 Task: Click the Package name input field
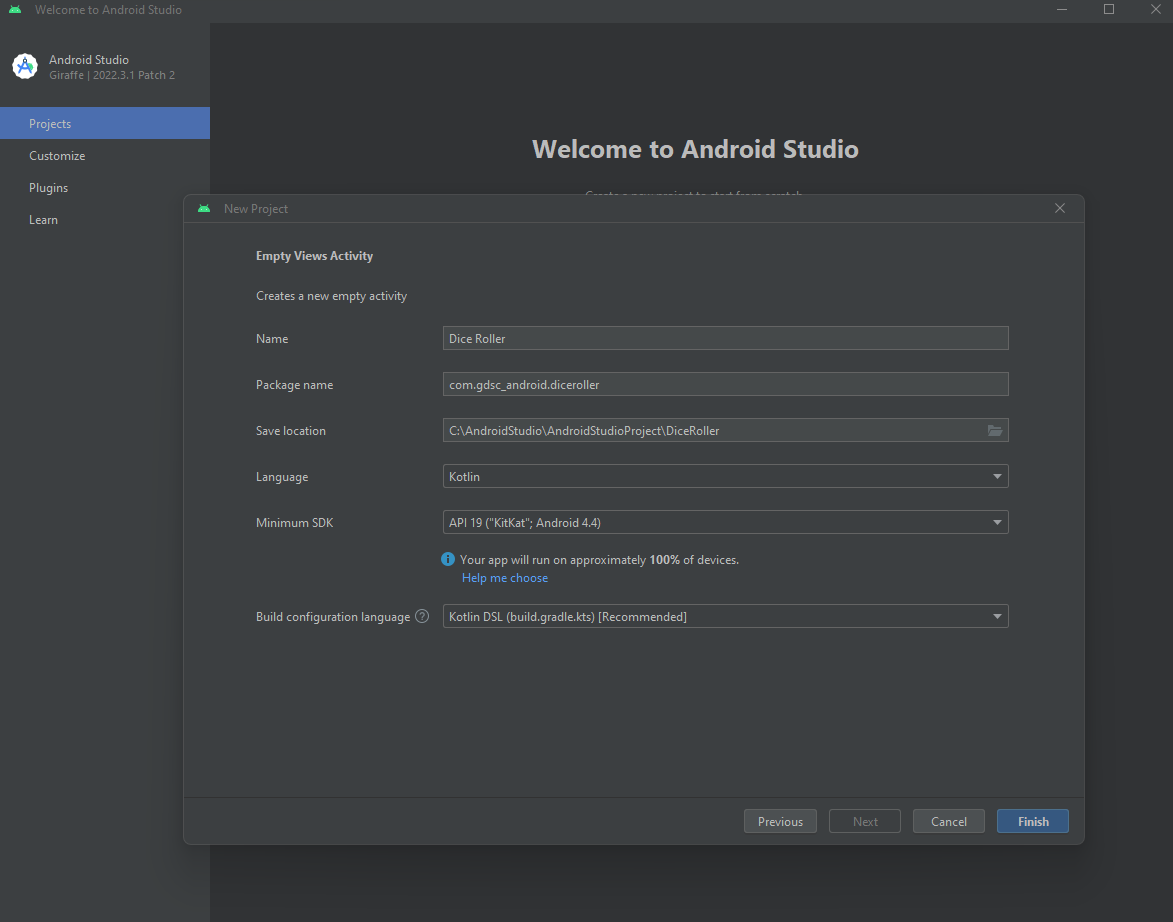click(725, 384)
